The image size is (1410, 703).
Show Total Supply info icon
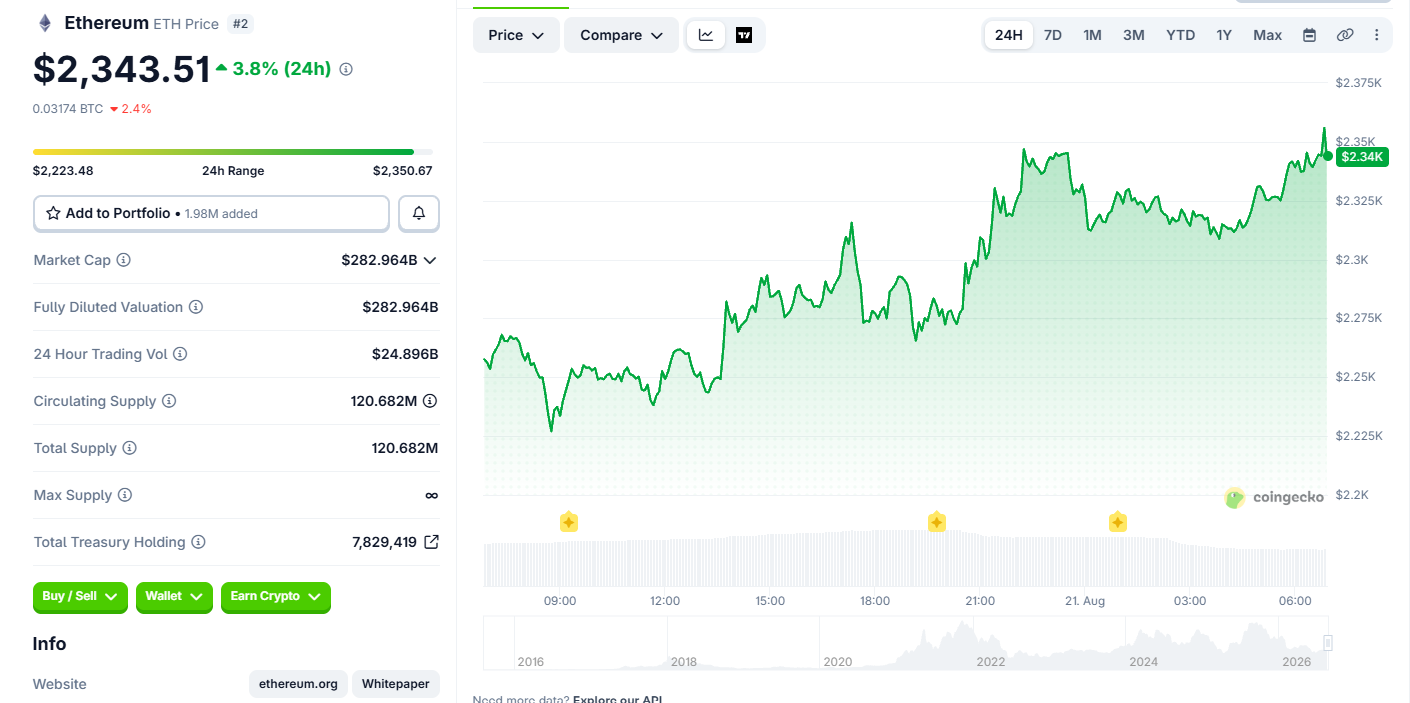point(129,448)
